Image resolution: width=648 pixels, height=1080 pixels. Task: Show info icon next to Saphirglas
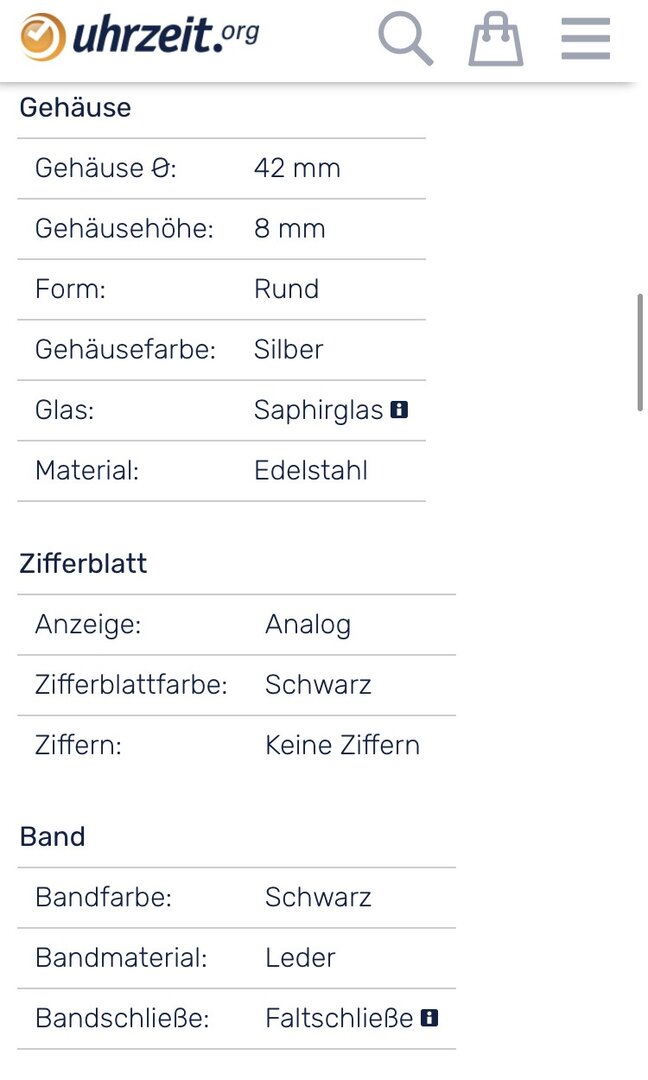399,410
